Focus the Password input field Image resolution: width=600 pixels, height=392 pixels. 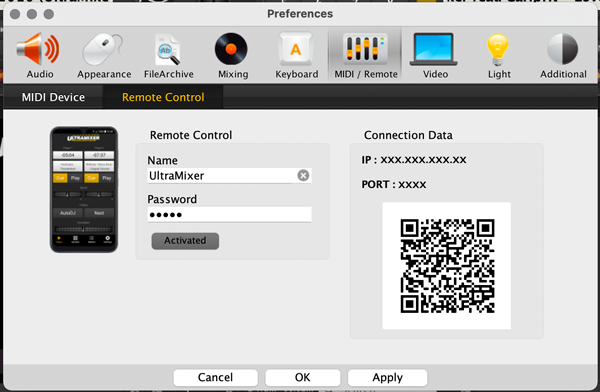point(229,214)
